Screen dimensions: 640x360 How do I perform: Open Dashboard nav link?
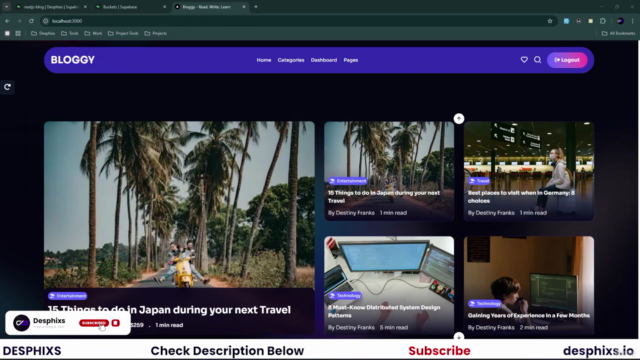(x=324, y=60)
